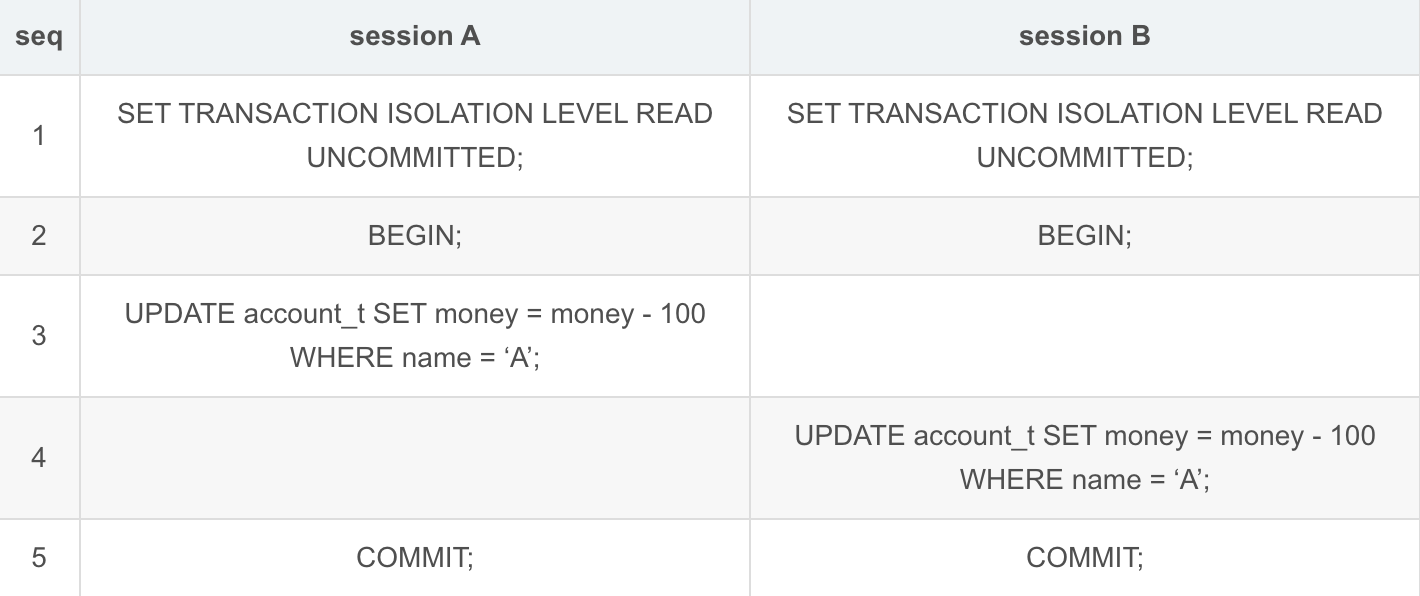1420x596 pixels.
Task: Click session B's UPDATE account_t statement
Action: 1084,458
